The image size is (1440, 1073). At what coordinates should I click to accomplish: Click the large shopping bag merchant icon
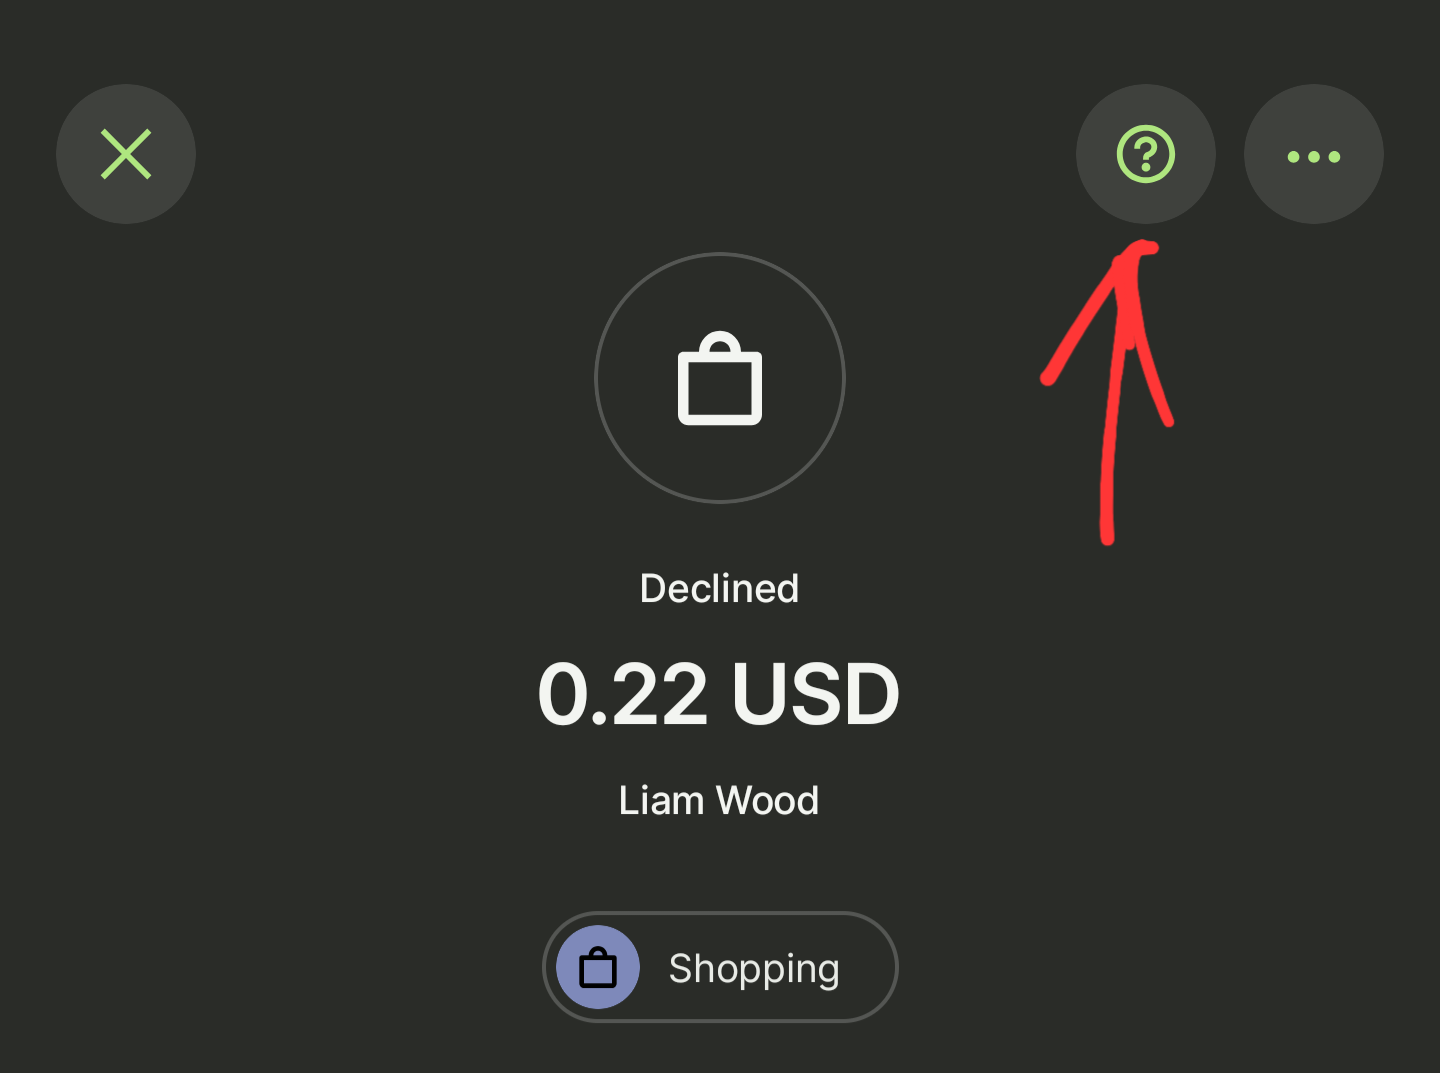point(720,378)
